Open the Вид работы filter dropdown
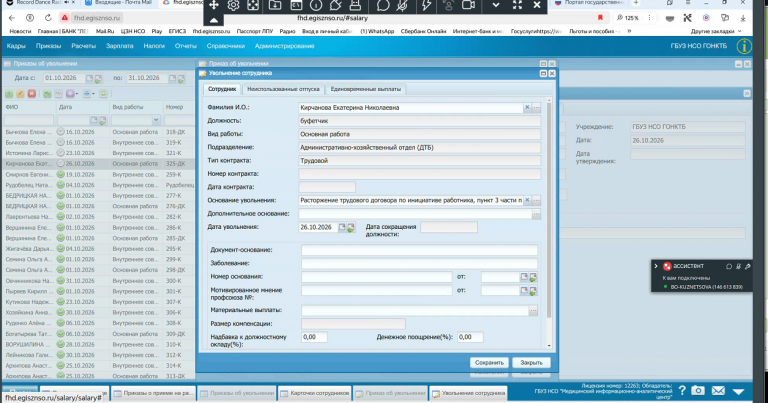768x403 pixels. [x=156, y=119]
